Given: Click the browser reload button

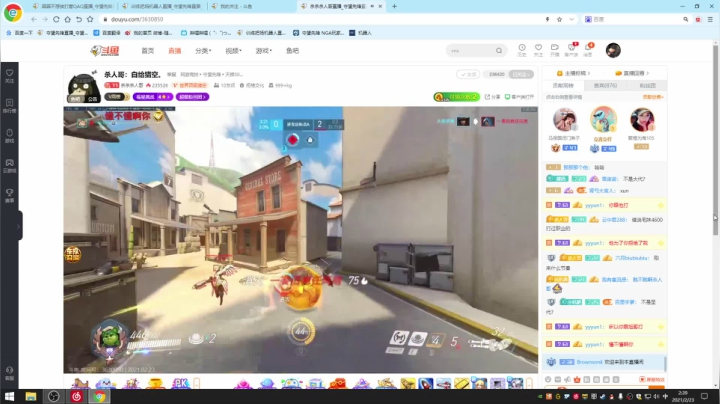Looking at the screenshot, I should [56, 19].
